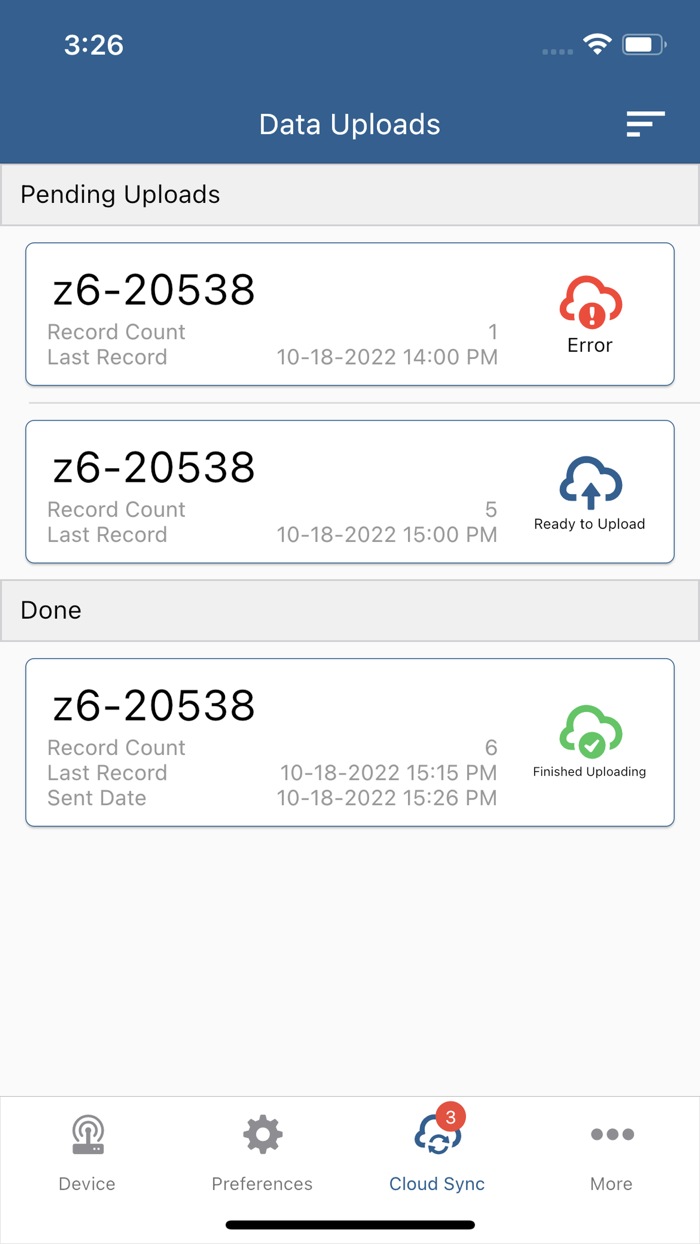Tap the Pending Uploads section header

click(350, 194)
